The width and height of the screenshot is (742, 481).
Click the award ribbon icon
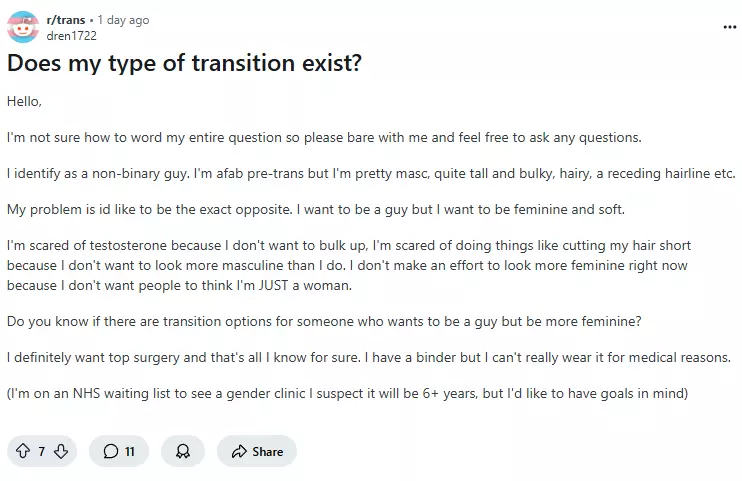click(183, 451)
